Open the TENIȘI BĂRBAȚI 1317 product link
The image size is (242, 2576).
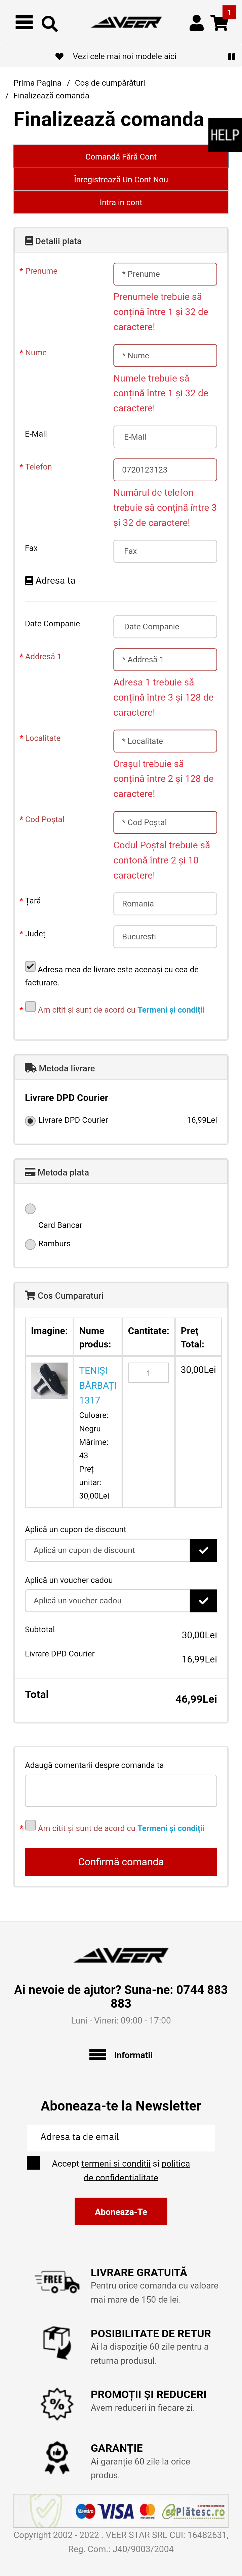(x=98, y=1385)
